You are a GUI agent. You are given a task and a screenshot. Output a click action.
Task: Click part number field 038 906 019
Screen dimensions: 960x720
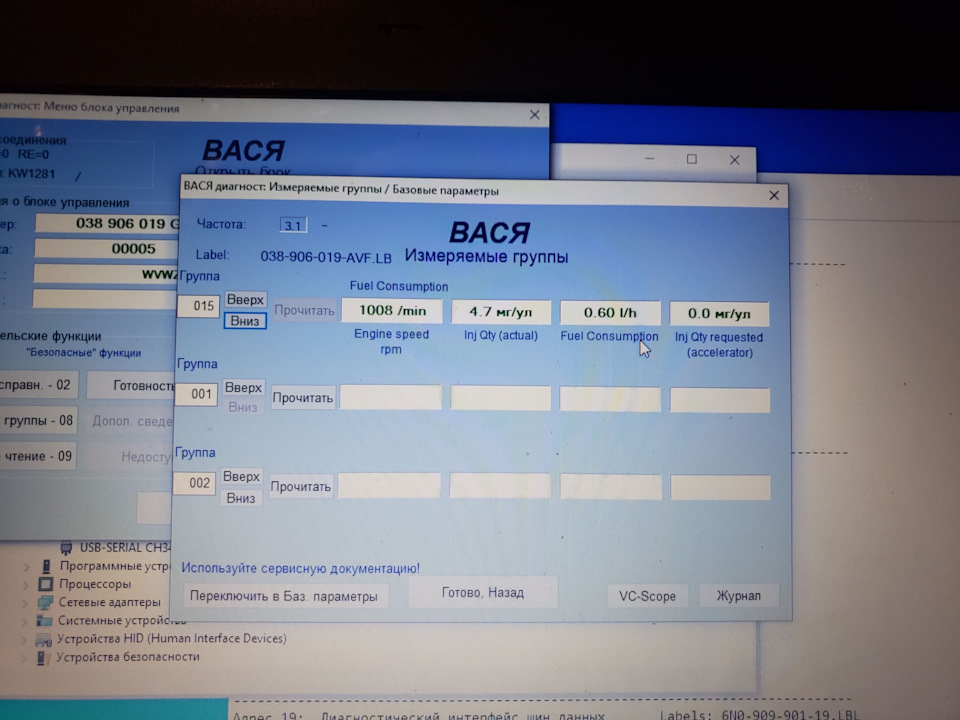(108, 223)
